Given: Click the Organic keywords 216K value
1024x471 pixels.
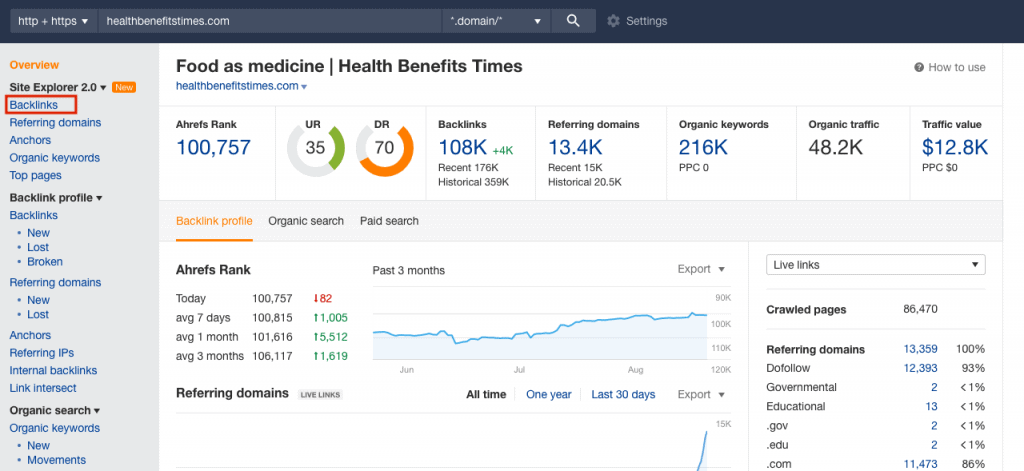Looking at the screenshot, I should tap(703, 147).
